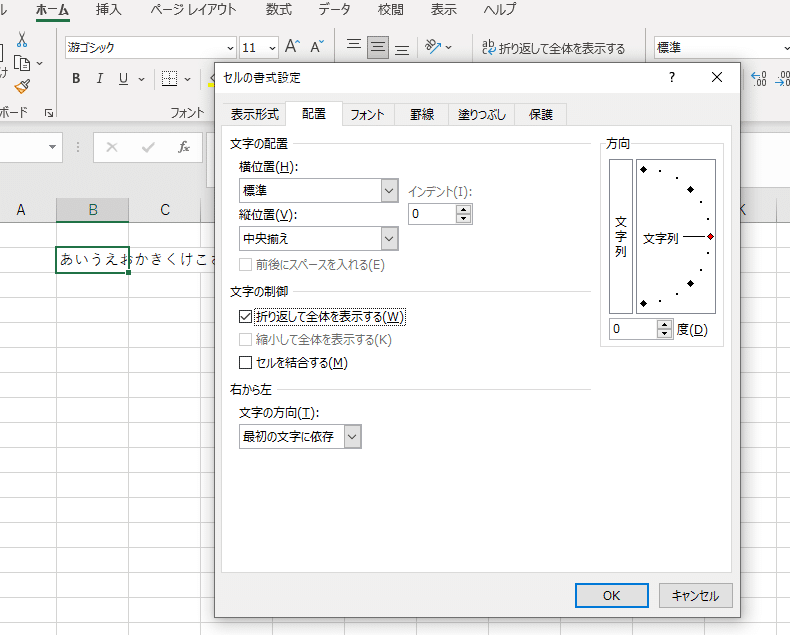Expand orientation icon dropdown arrow
The image size is (790, 635).
tap(448, 47)
